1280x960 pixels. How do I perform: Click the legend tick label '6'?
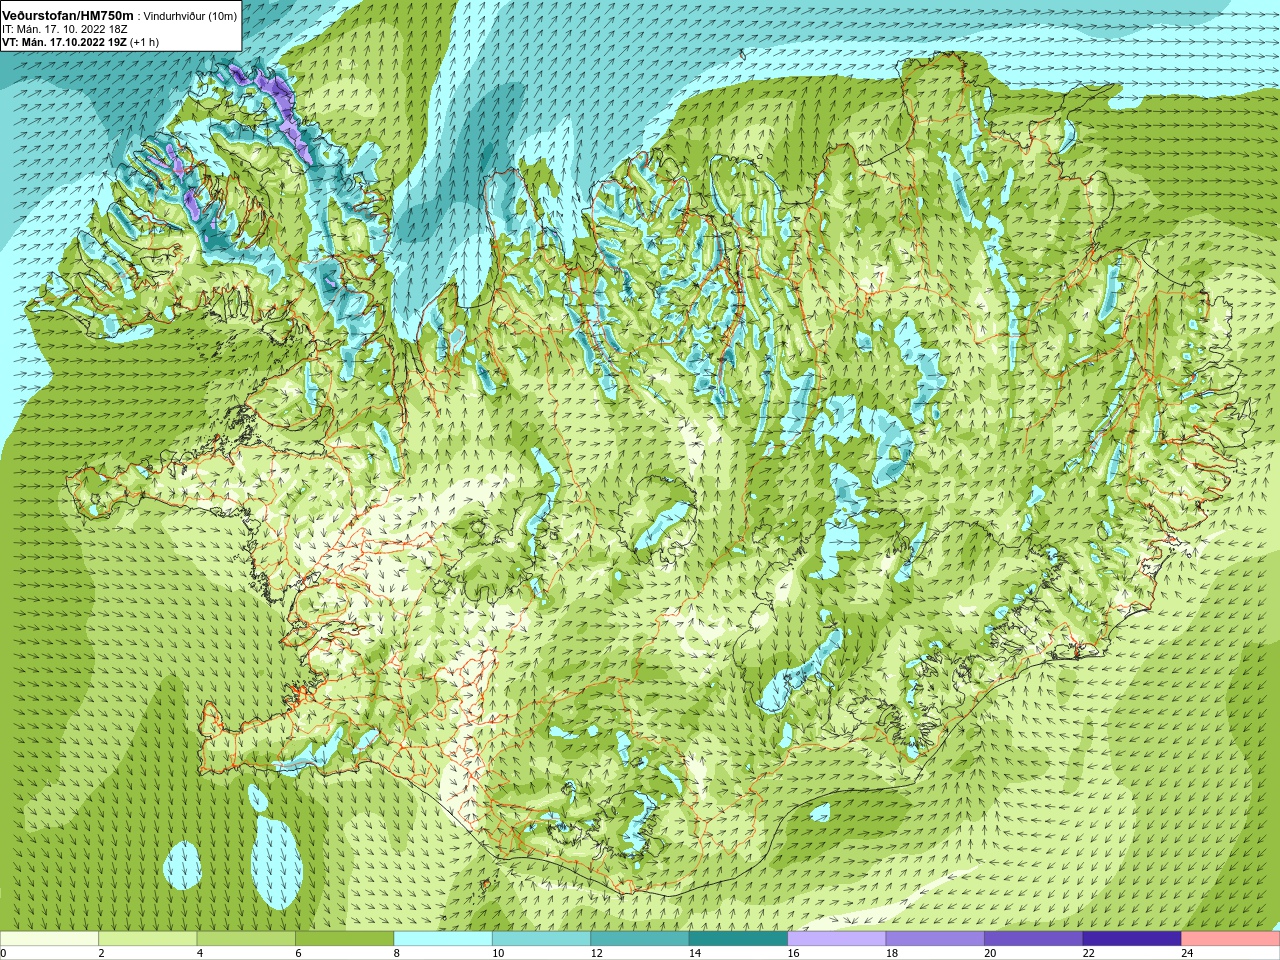pos(298,953)
